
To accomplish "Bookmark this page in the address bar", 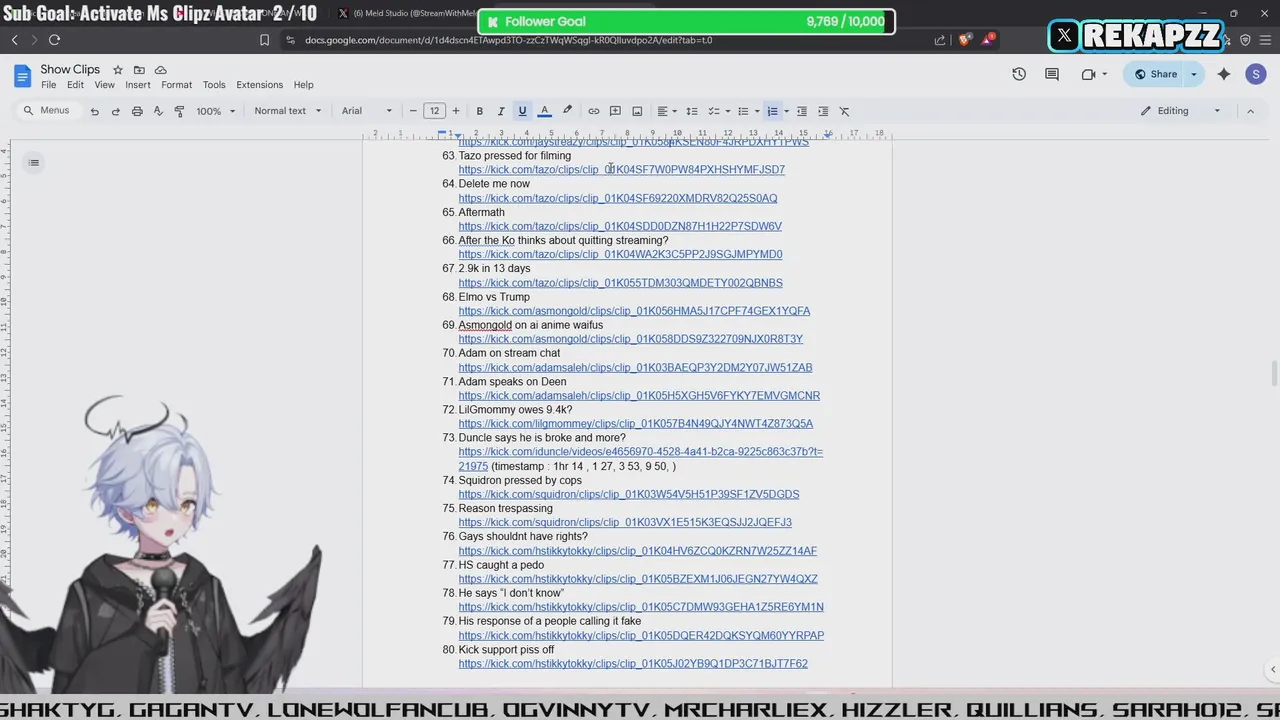I will coord(264,40).
